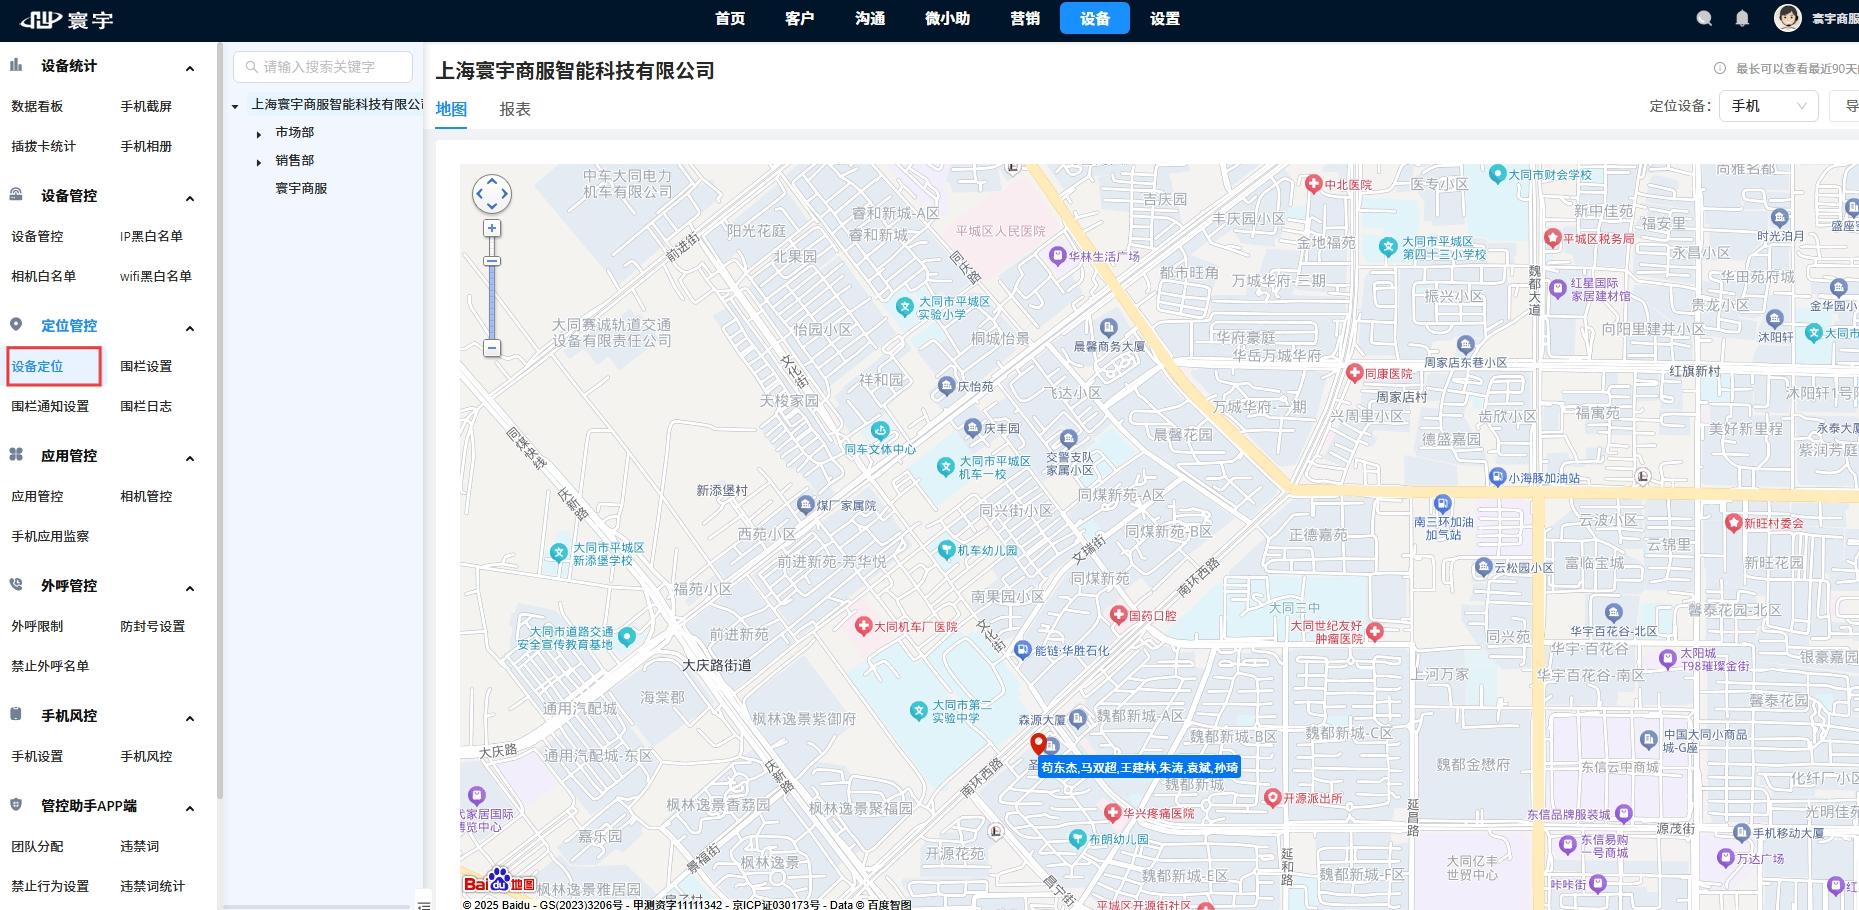Click the 设备管控 section icon
This screenshot has width=1859, height=910.
pos(16,195)
